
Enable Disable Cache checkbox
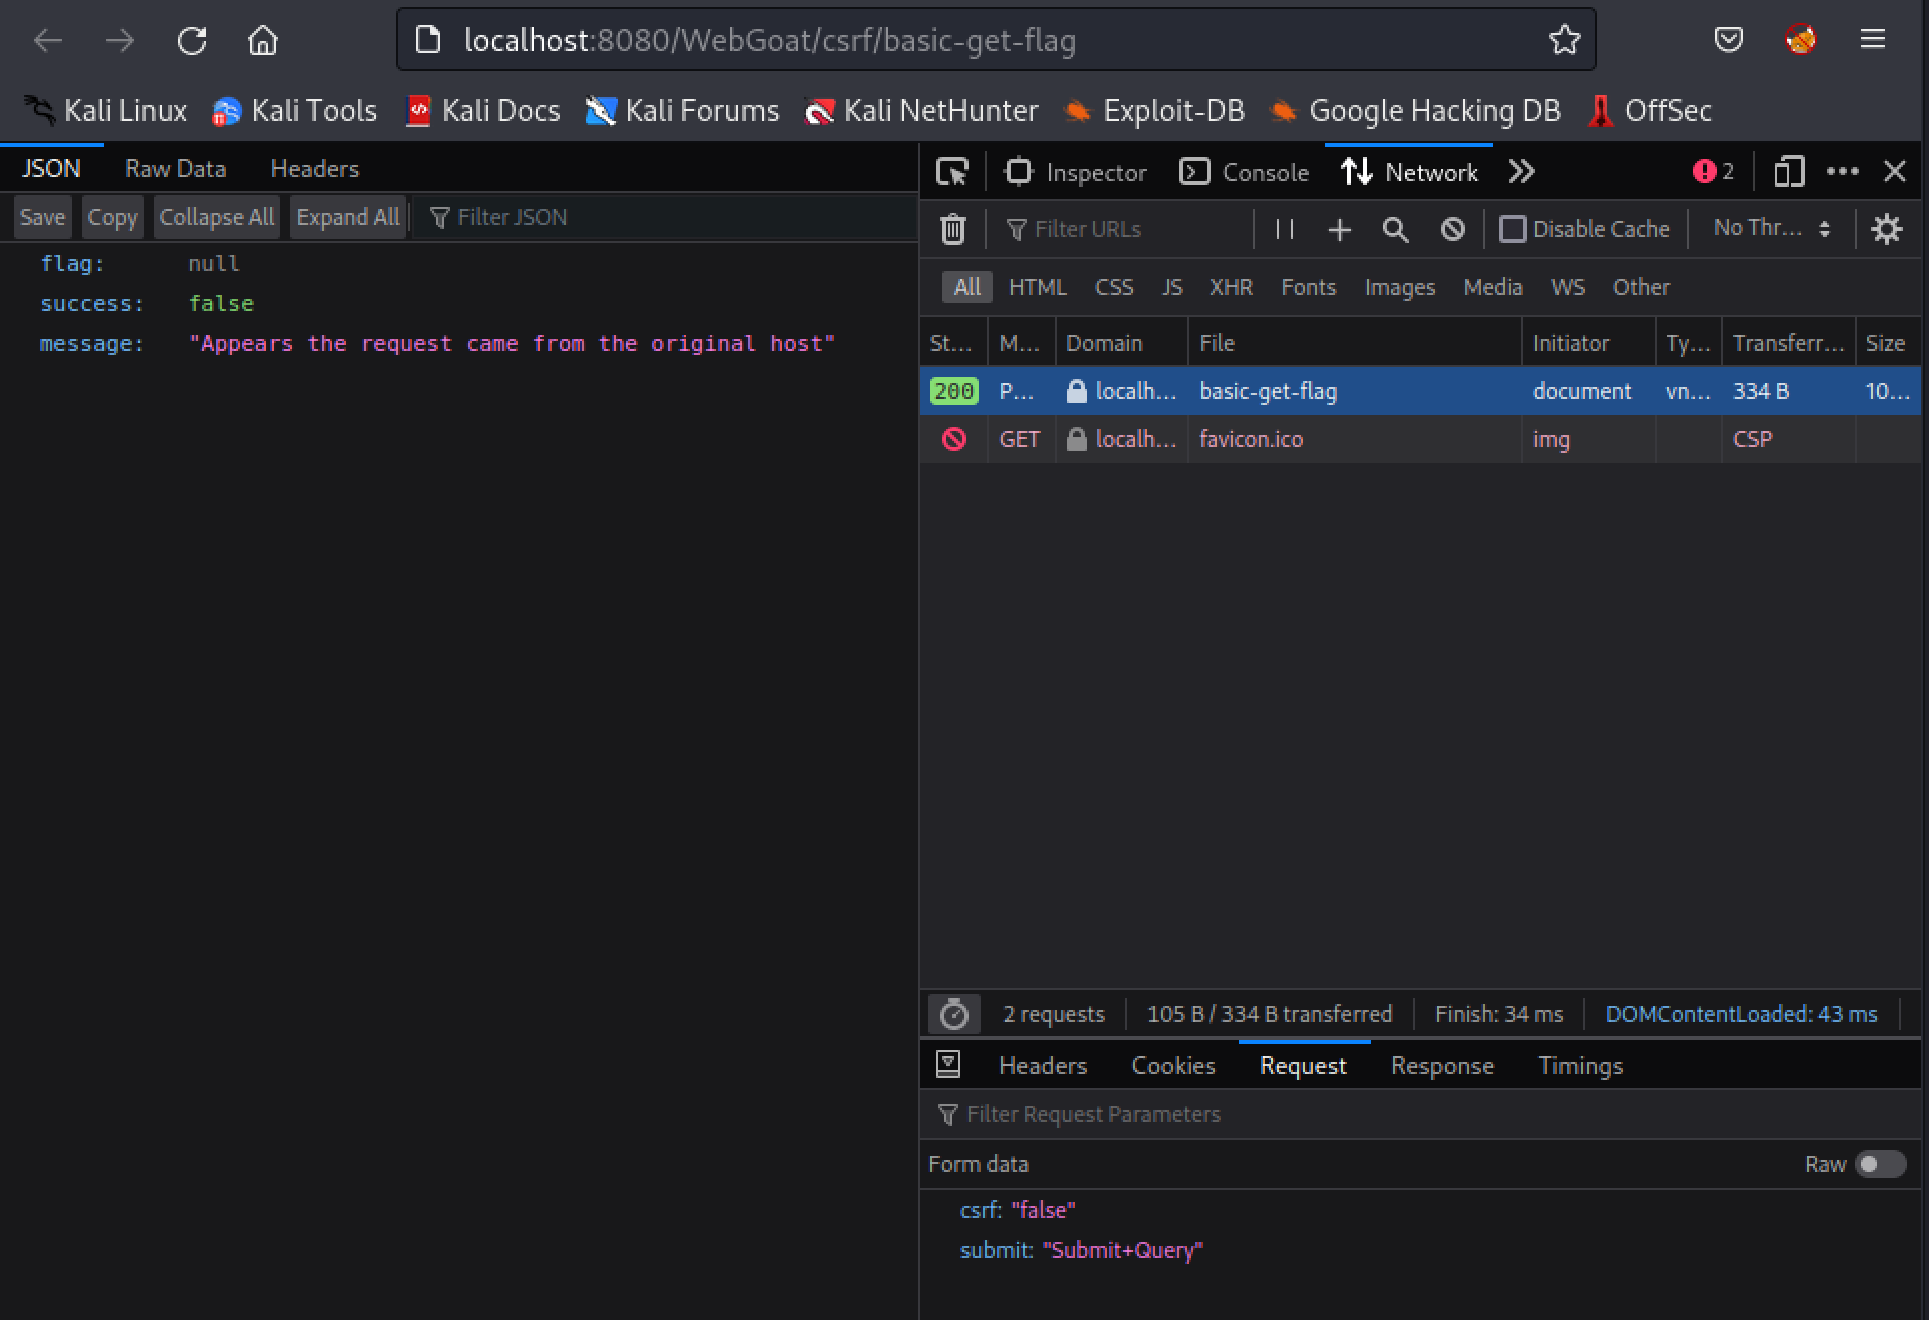point(1512,229)
